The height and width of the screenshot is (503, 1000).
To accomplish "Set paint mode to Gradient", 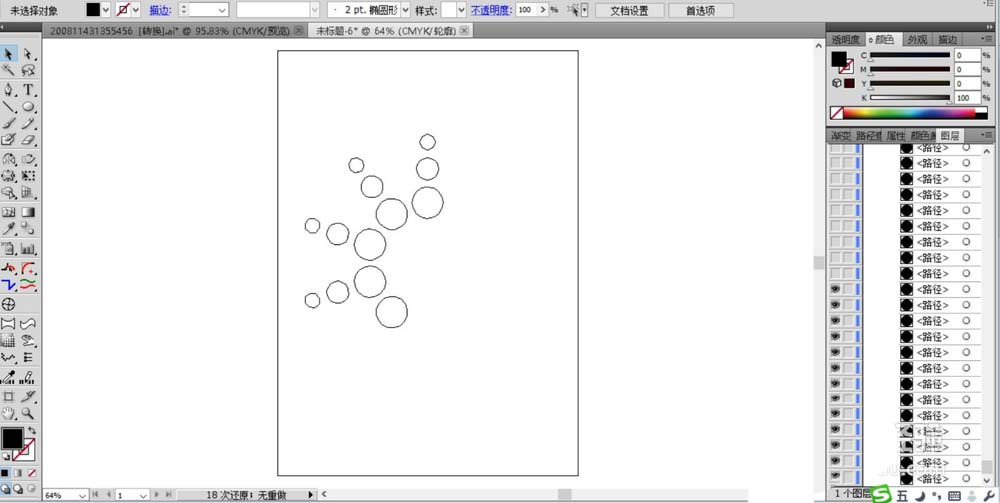I will click(x=18, y=473).
